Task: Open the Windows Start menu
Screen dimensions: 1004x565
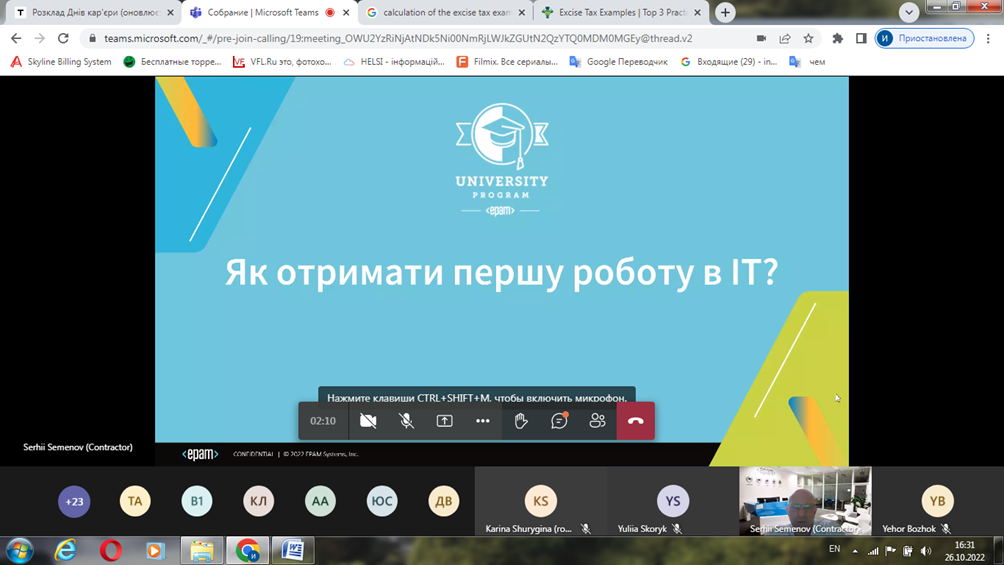Action: [20, 551]
